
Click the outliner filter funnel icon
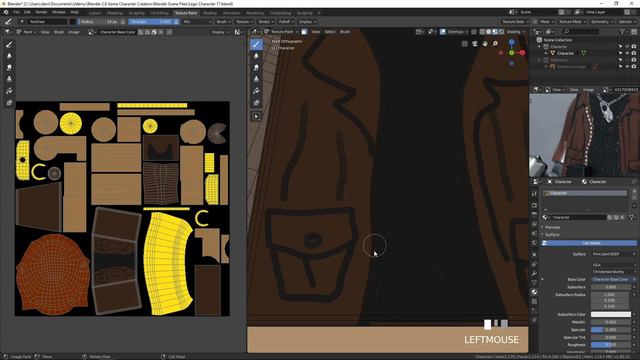coord(622,31)
